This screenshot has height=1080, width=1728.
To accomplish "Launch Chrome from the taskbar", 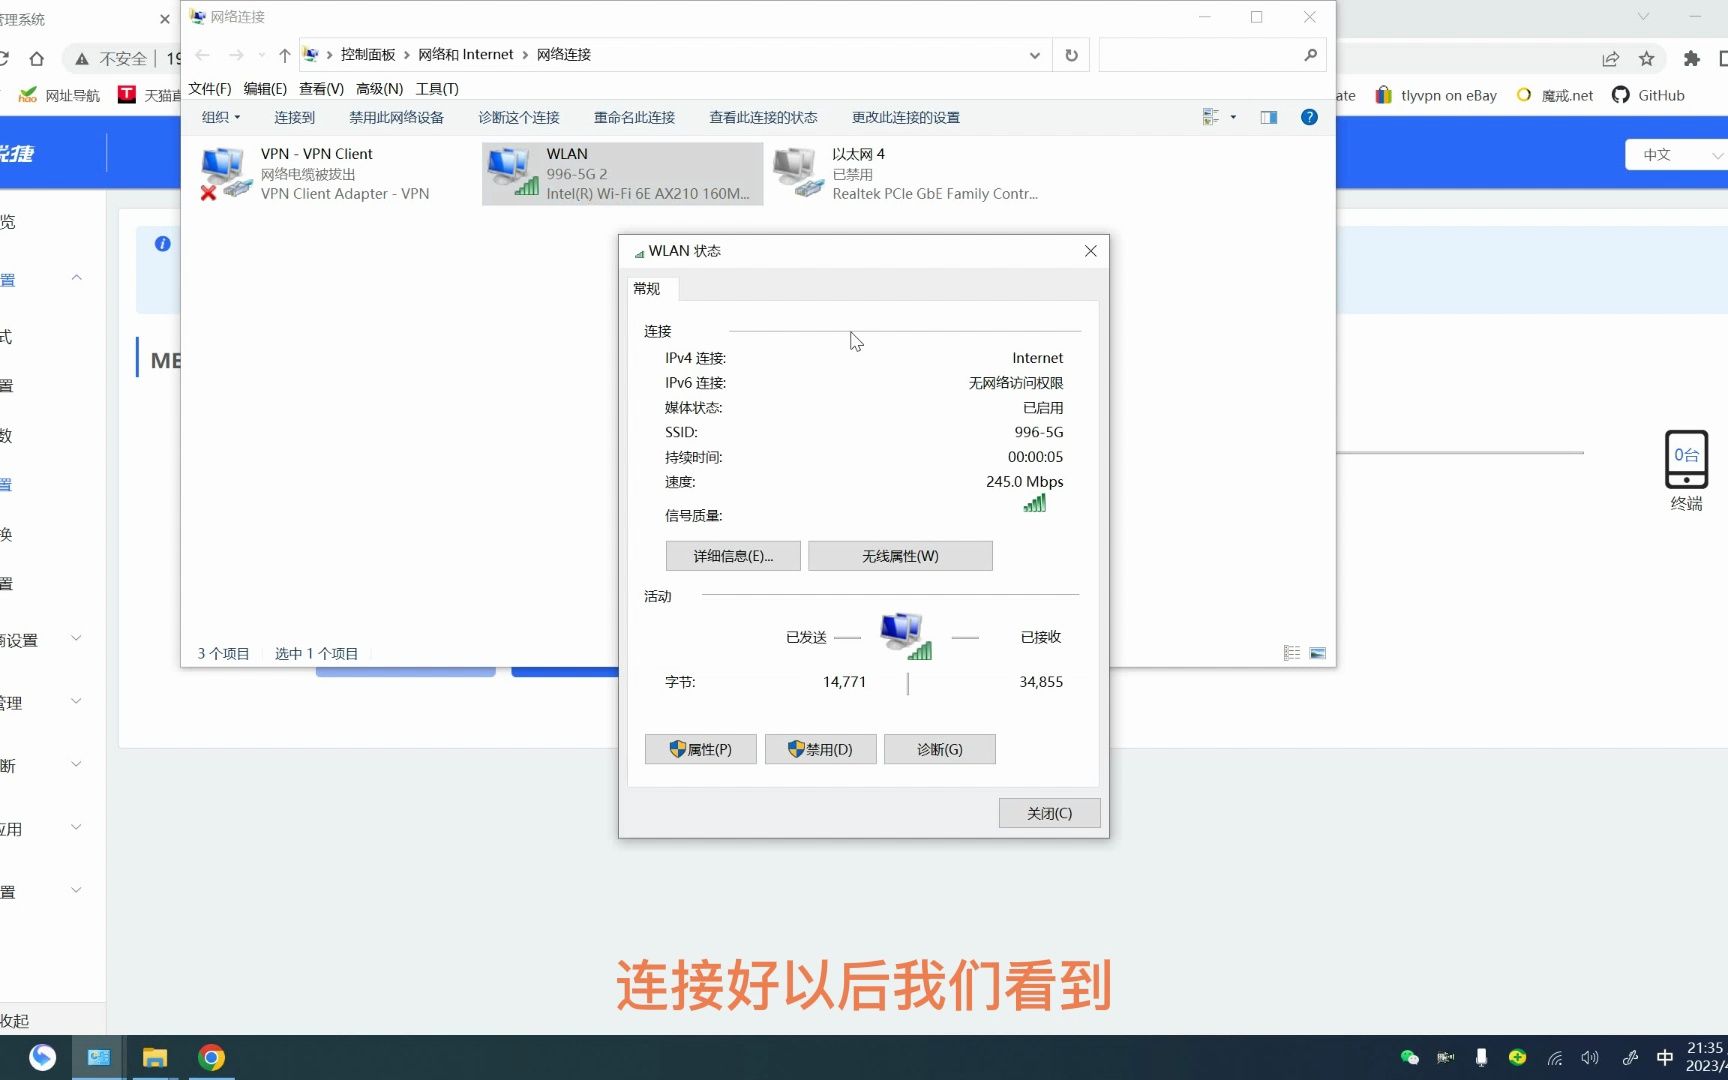I will (211, 1056).
